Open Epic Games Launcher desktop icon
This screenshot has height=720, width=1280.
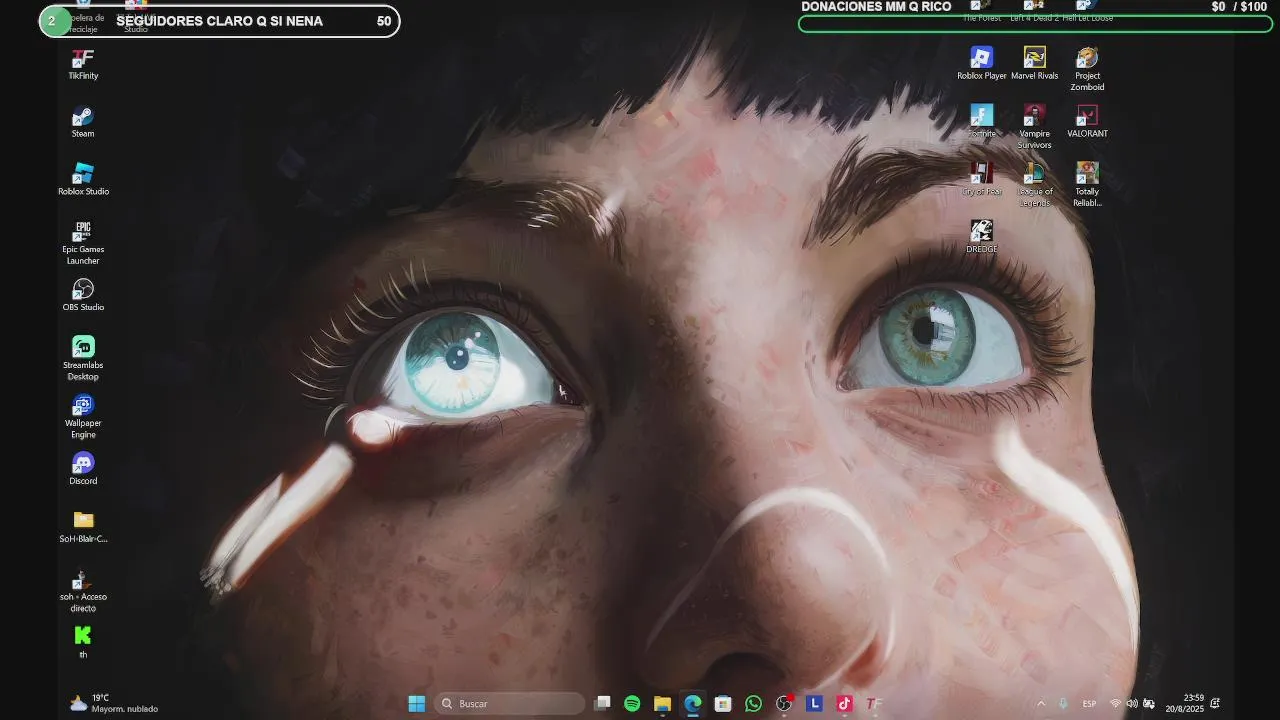point(83,243)
